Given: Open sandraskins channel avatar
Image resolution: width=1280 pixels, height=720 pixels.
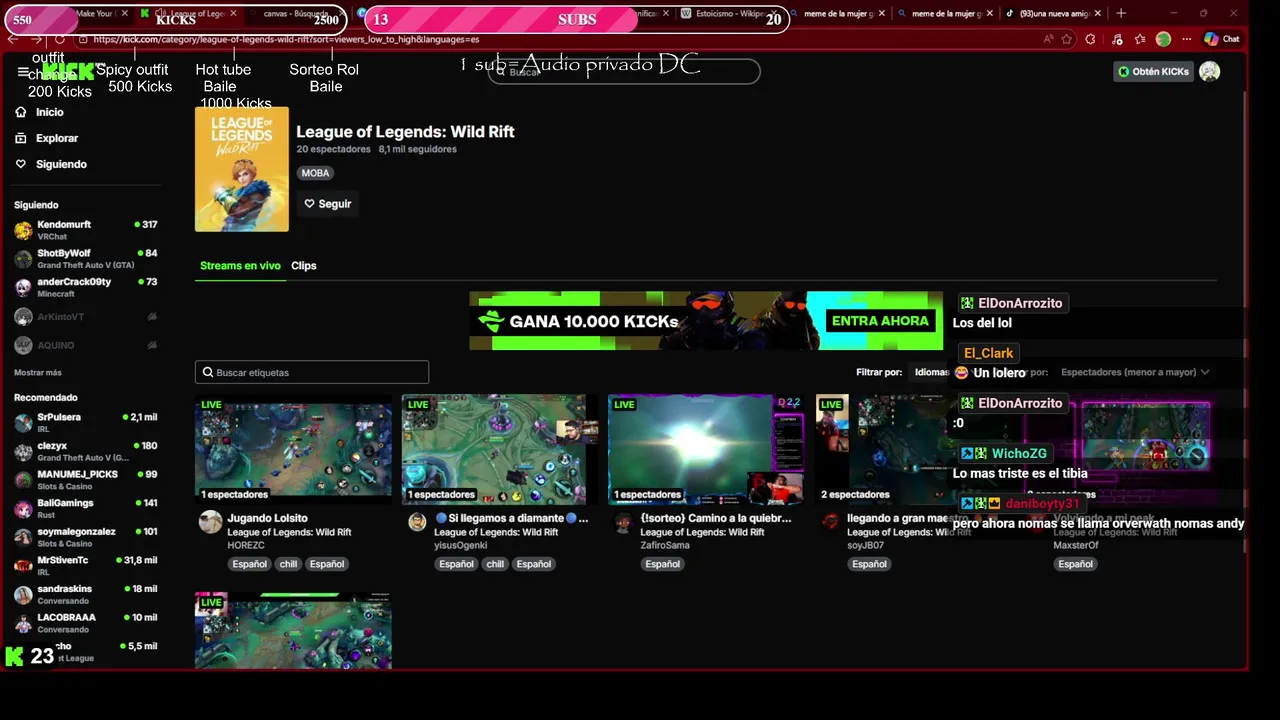Looking at the screenshot, I should click(x=23, y=594).
